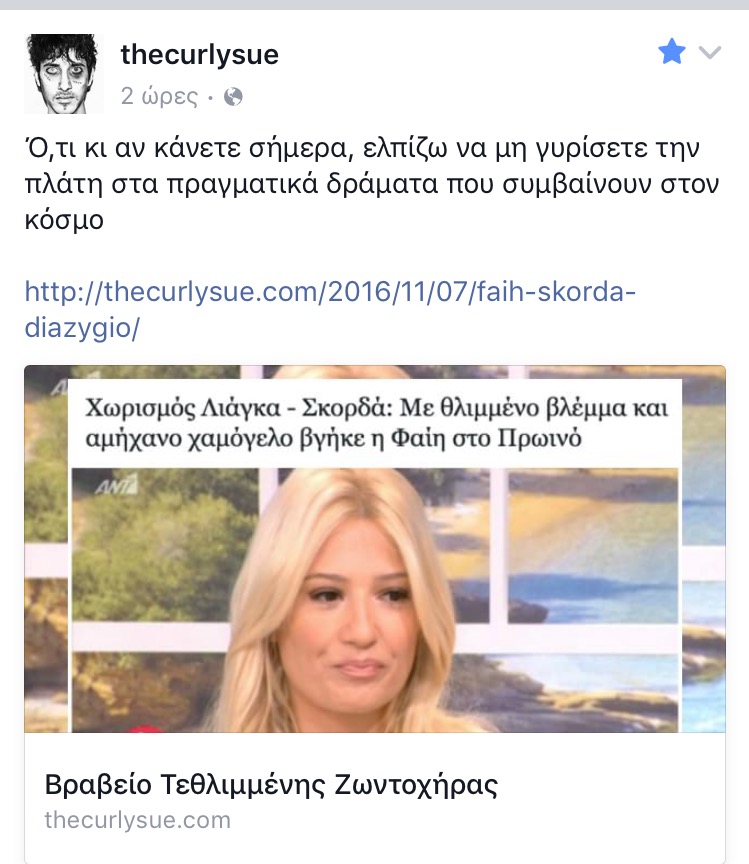Open the '2 ώρες' timestamp permalink
The height and width of the screenshot is (864, 749).
[x=159, y=96]
